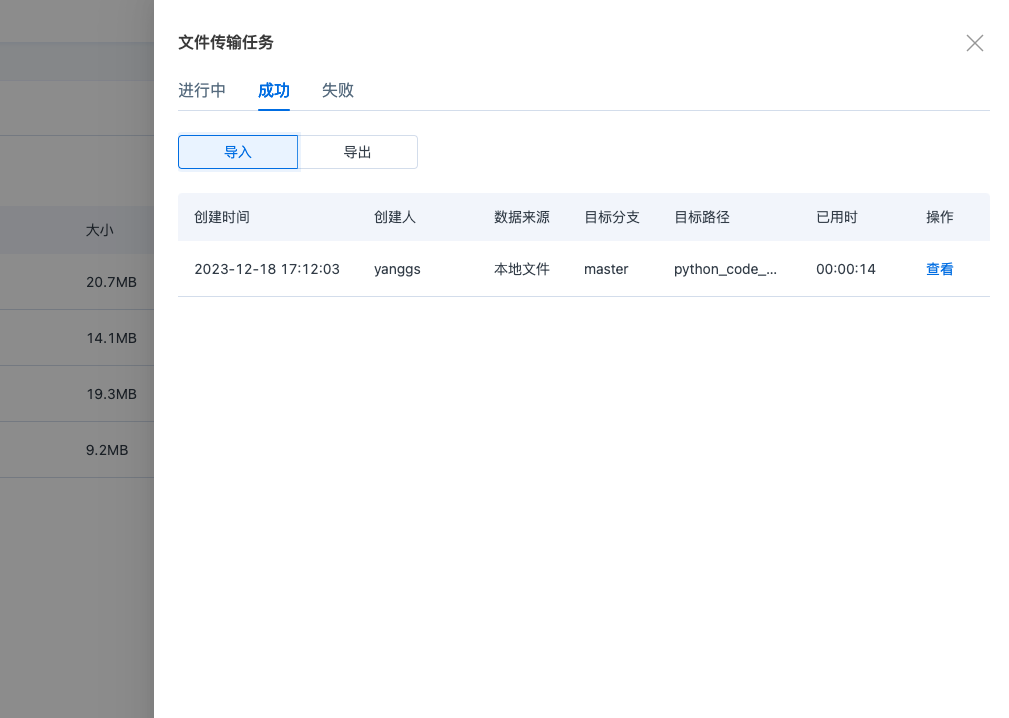Screen dimensions: 1009x718
Task: Click the 目标分支 column header
Action: 612,217
